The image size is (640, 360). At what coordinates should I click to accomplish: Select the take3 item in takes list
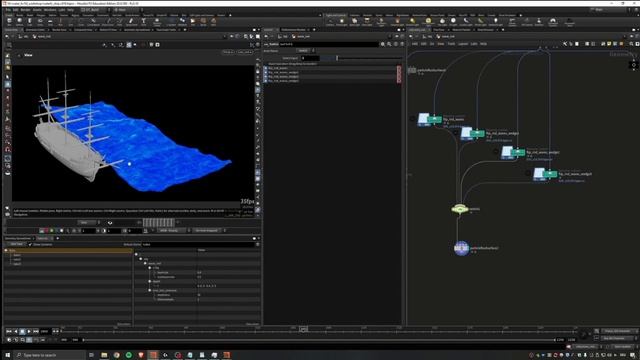point(17,264)
